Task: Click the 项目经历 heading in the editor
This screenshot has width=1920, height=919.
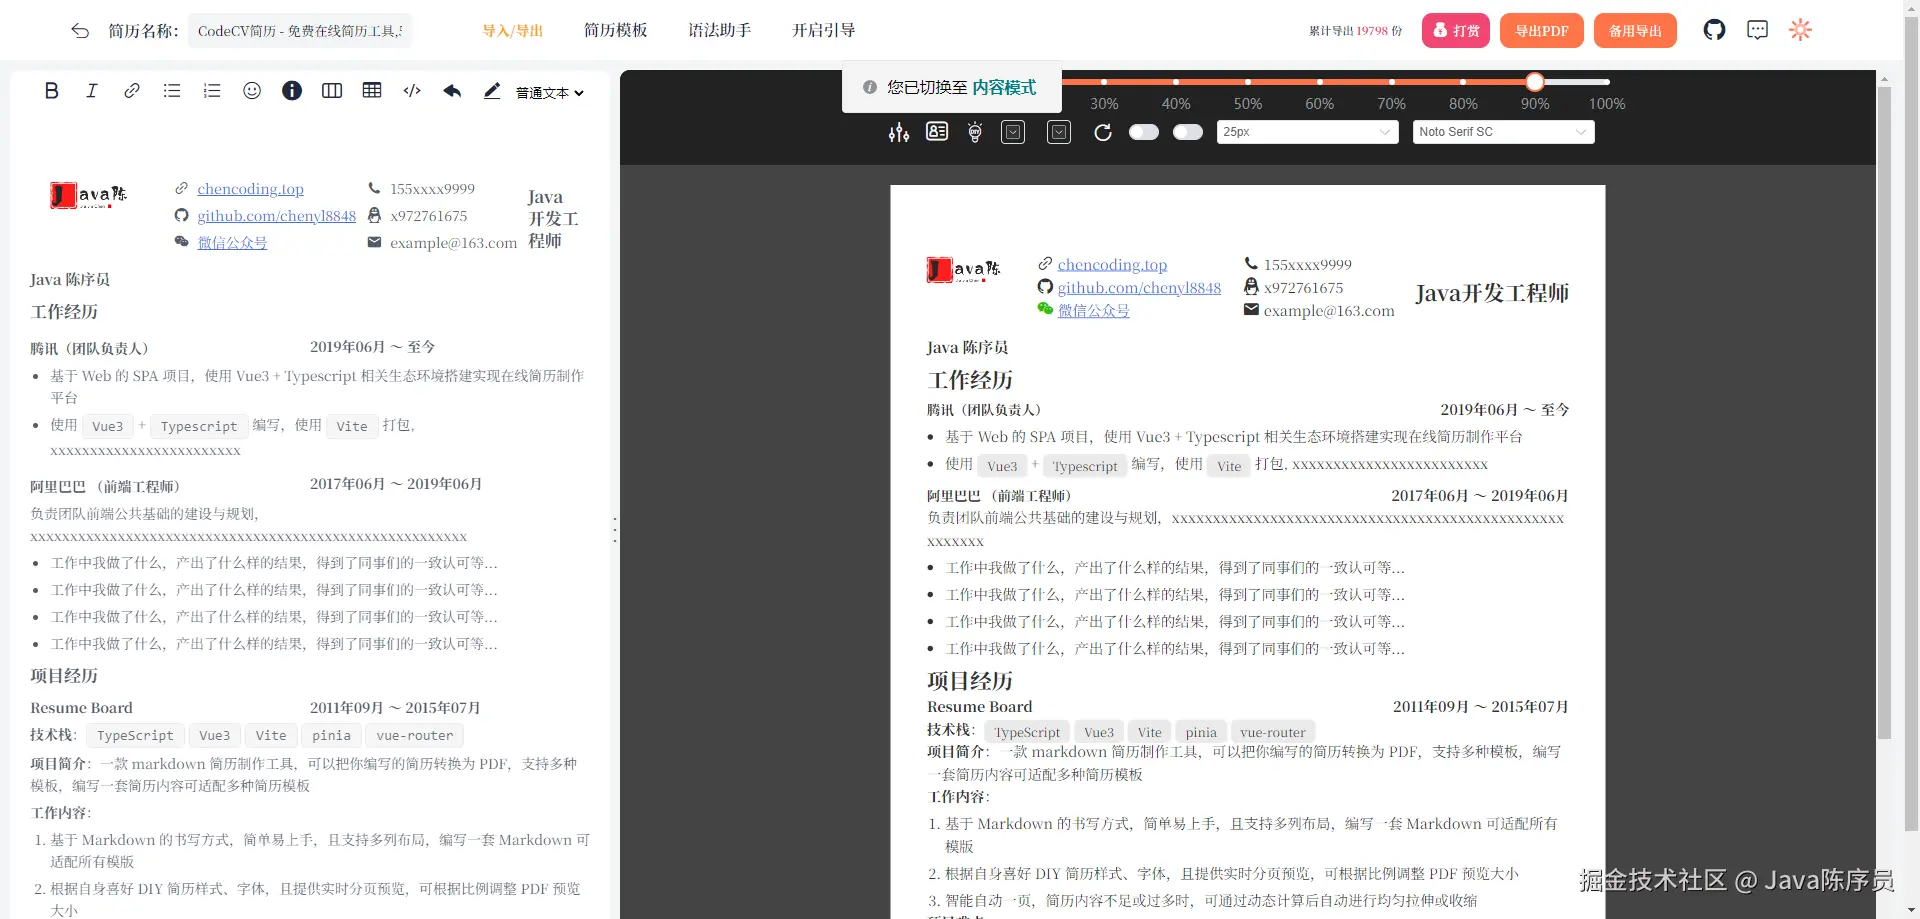Action: click(64, 676)
